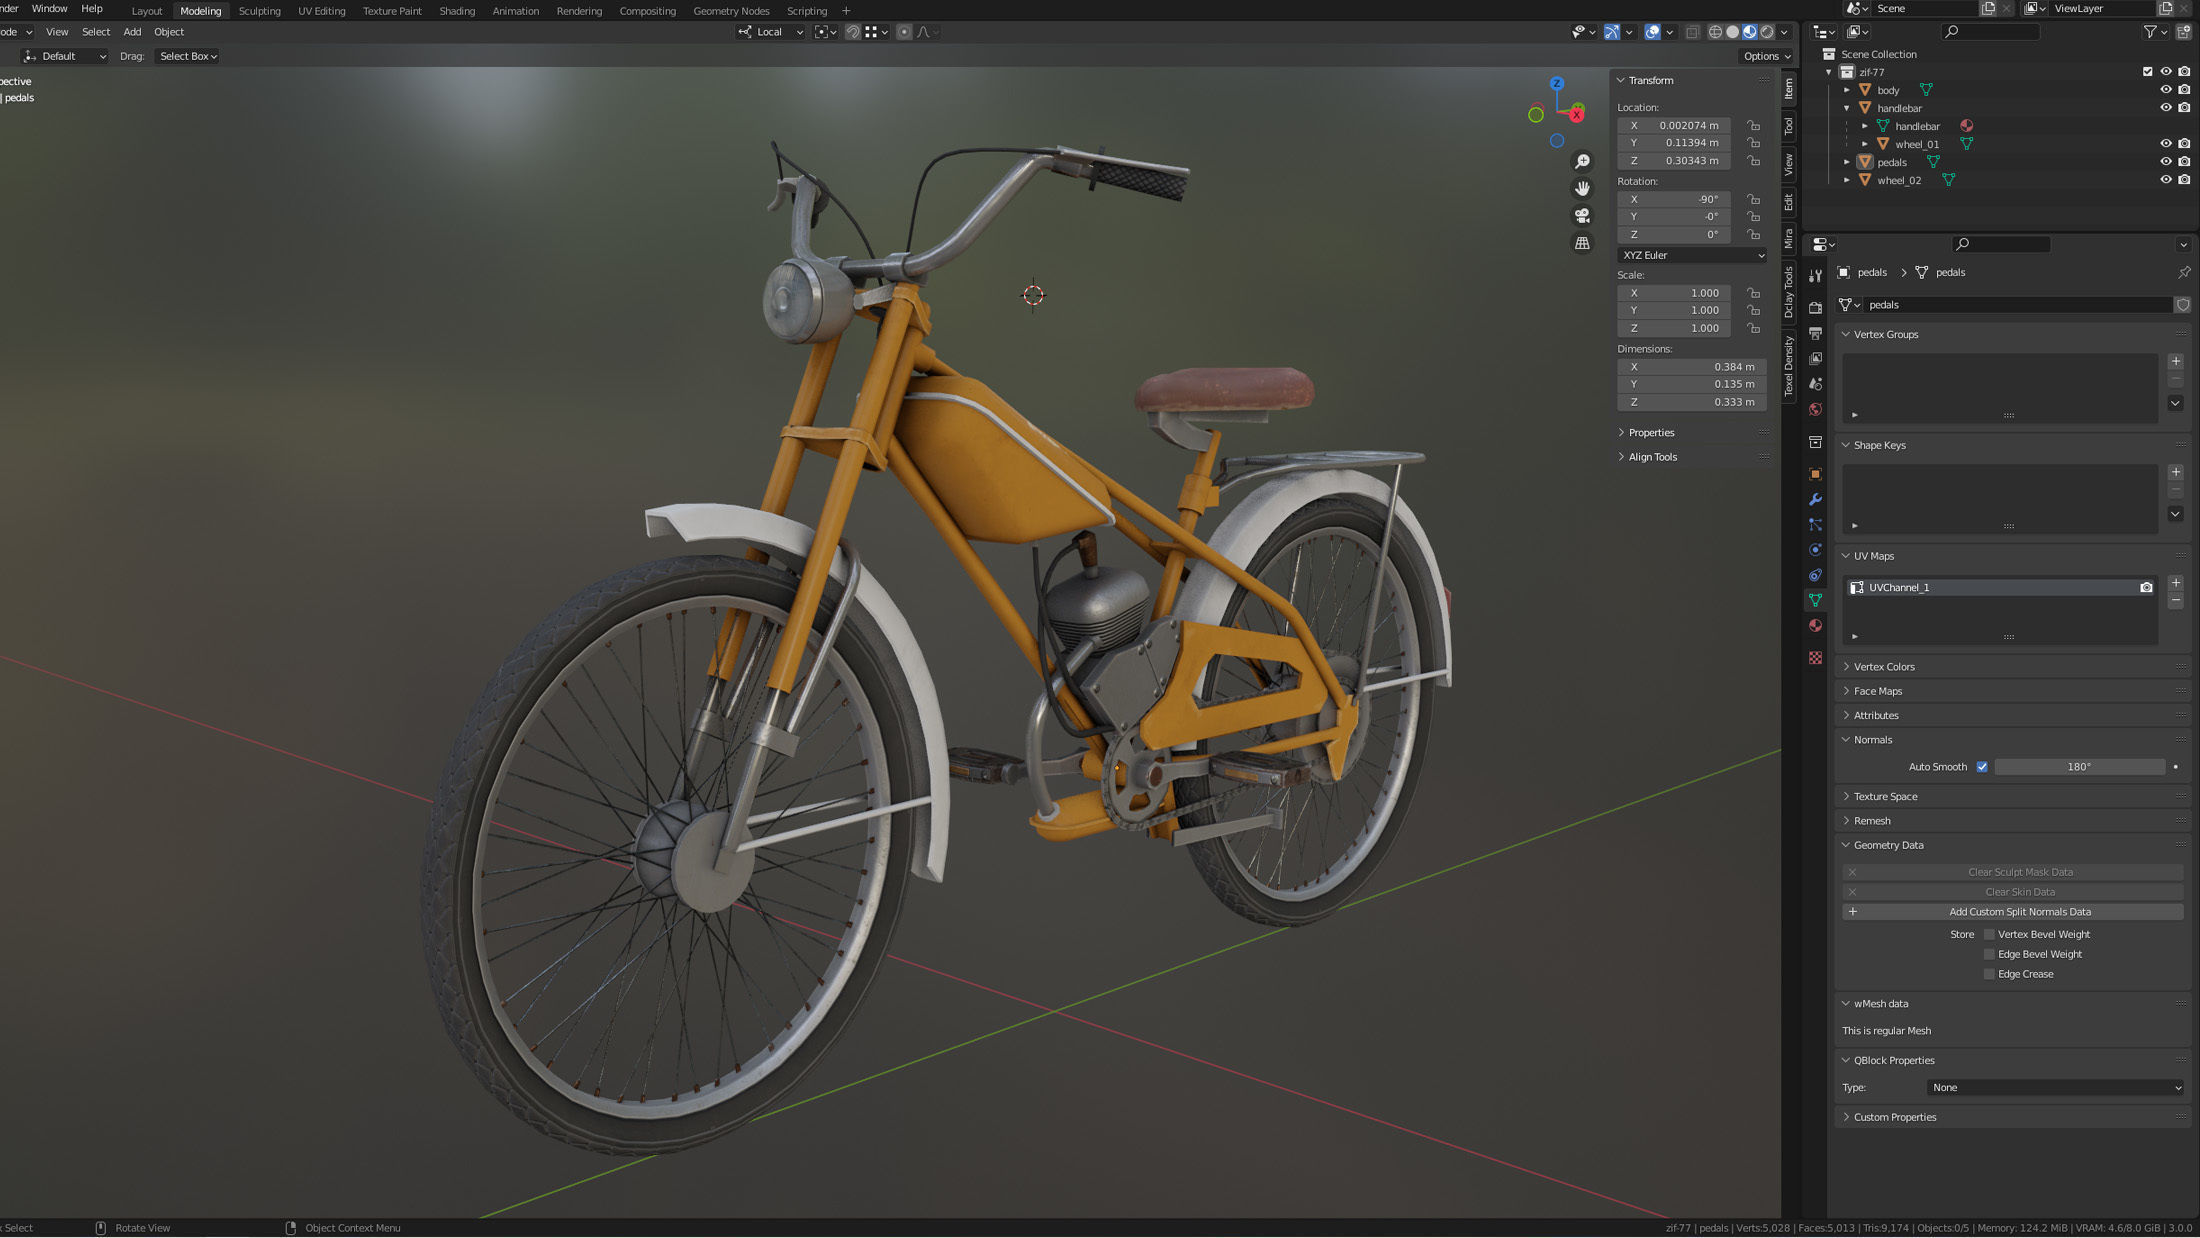
Task: Open the Physics properties icon
Action: tap(1815, 550)
